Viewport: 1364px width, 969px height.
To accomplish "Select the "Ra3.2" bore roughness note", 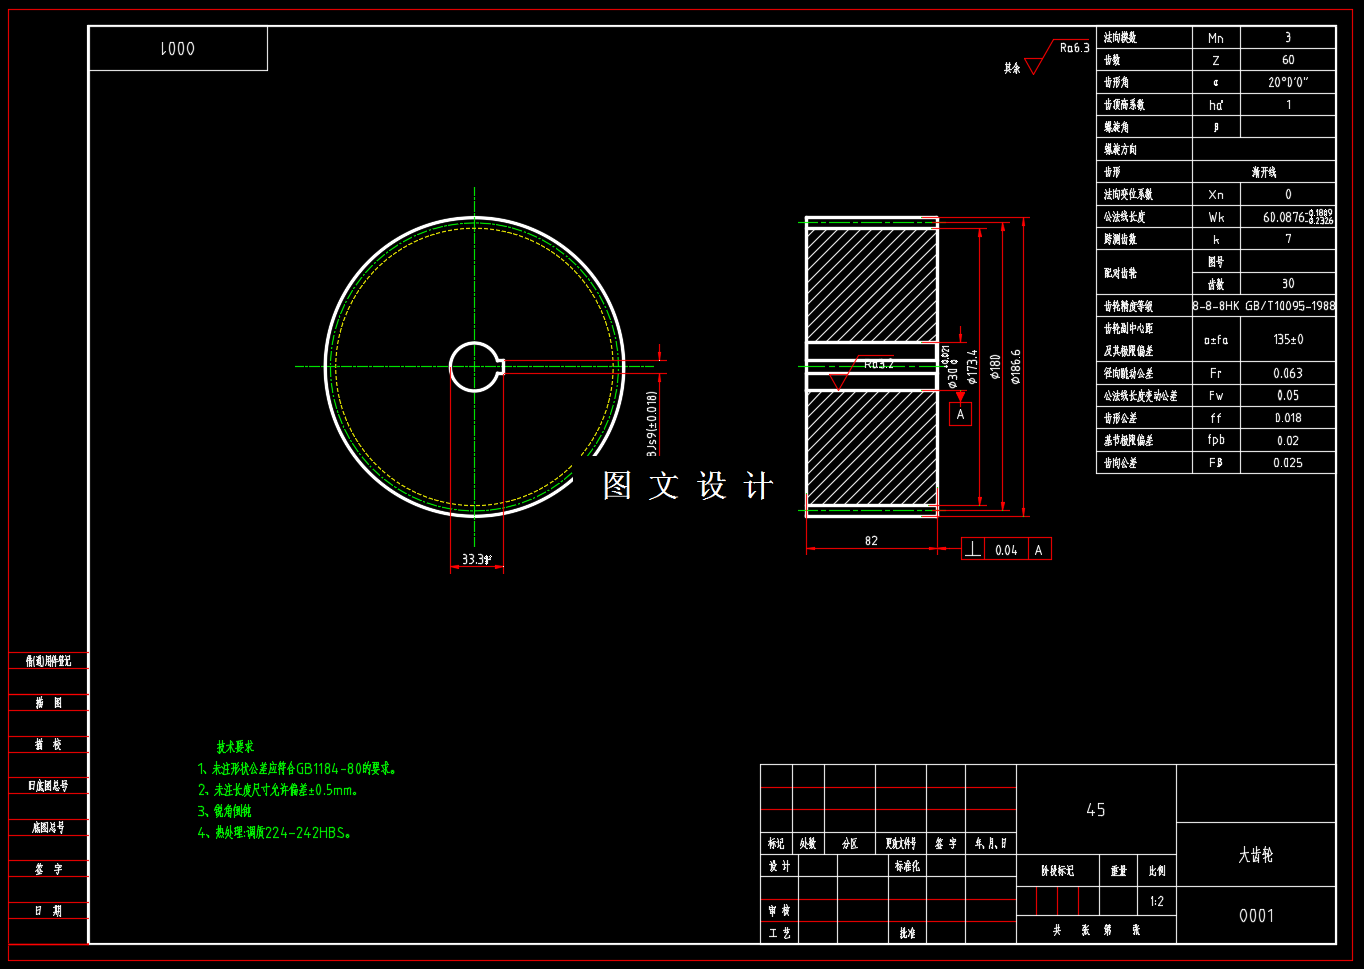I will click(879, 364).
